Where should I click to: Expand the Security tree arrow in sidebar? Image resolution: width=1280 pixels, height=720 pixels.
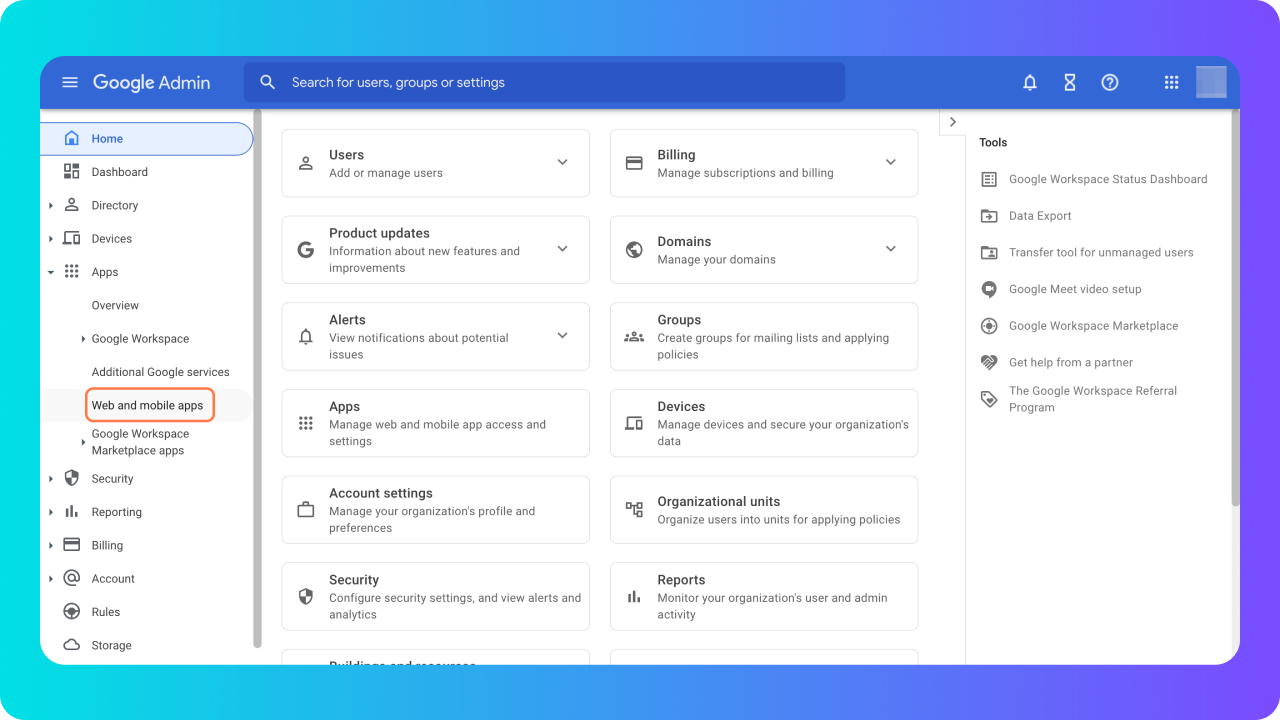pyautogui.click(x=51, y=479)
